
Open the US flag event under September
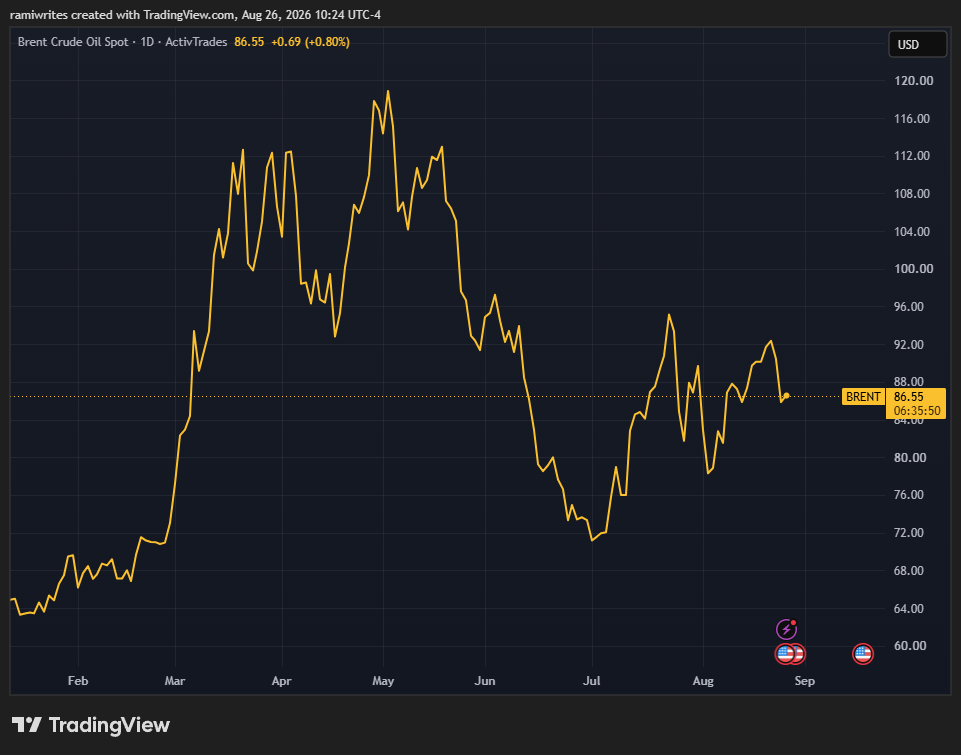point(863,654)
